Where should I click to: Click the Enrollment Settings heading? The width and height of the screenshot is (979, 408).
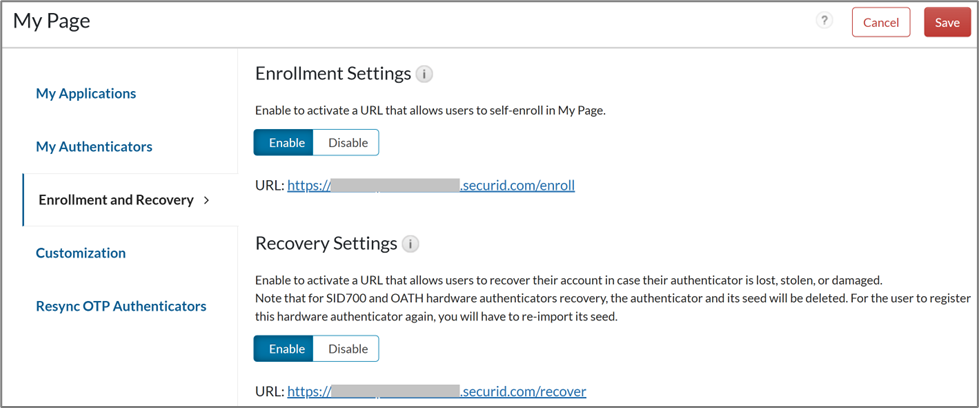[333, 74]
